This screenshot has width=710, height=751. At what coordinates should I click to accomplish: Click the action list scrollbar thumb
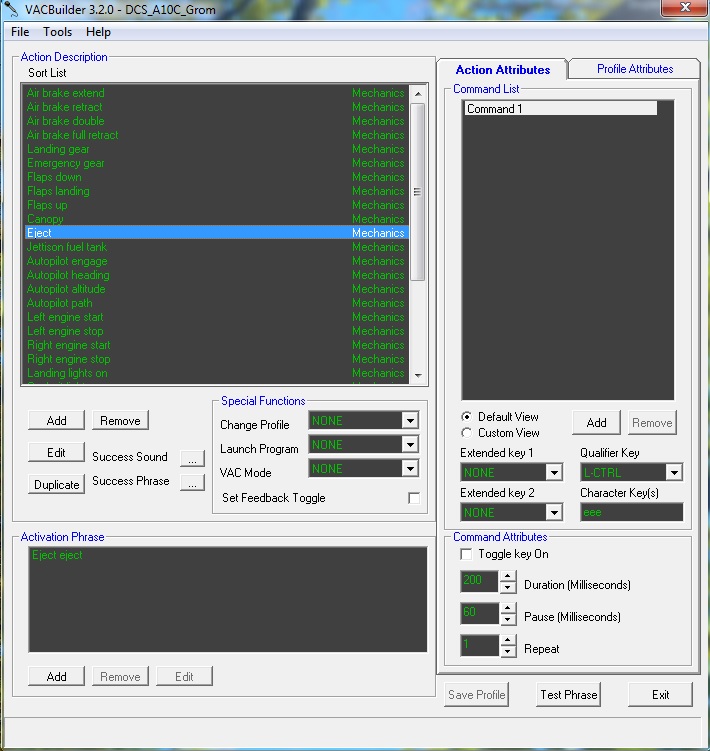(x=418, y=192)
